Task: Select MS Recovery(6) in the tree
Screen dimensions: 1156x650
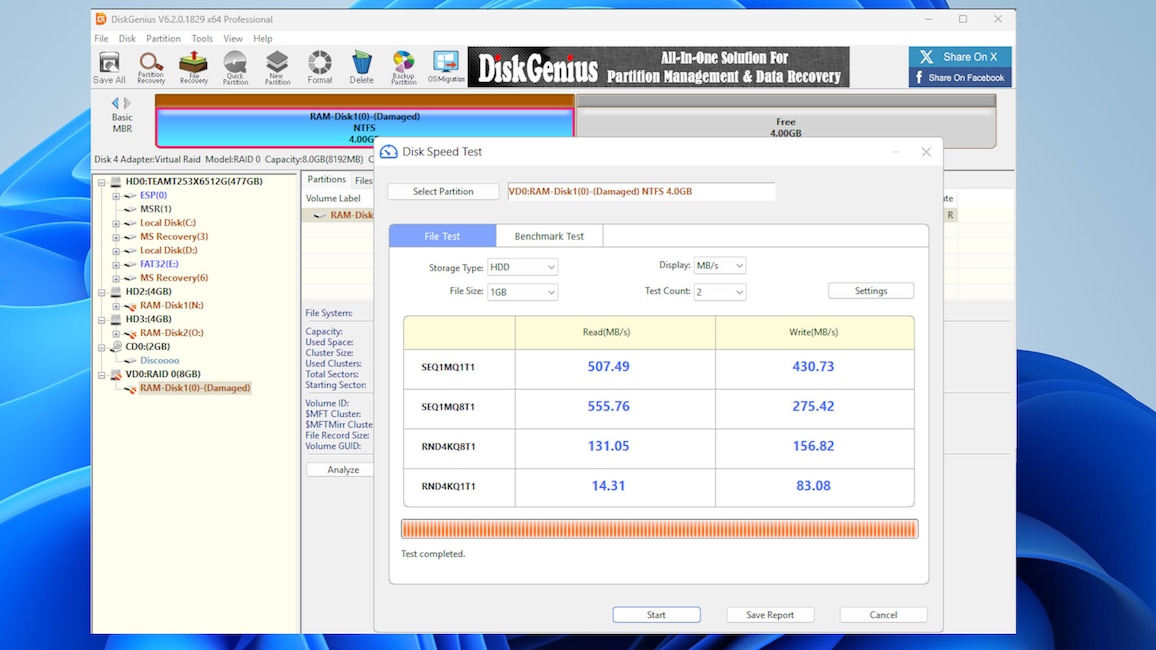Action: [174, 278]
